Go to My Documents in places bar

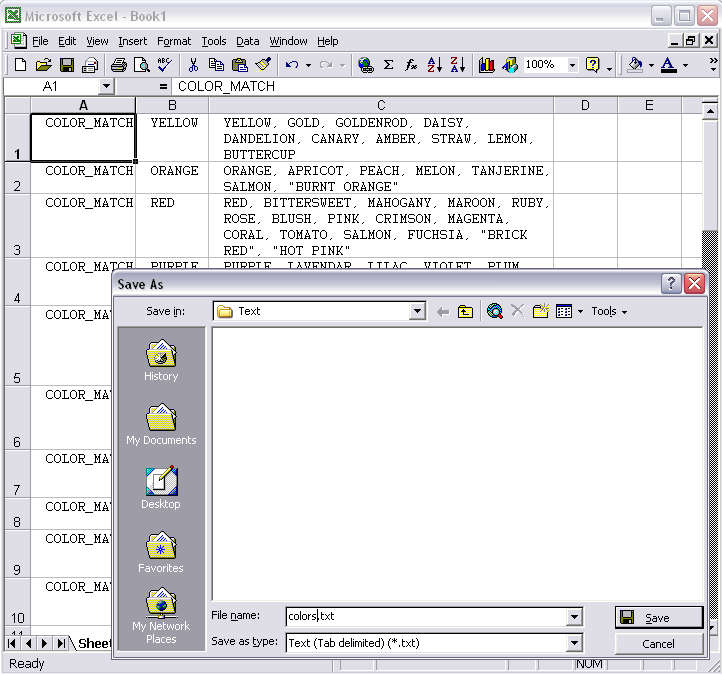tap(161, 425)
